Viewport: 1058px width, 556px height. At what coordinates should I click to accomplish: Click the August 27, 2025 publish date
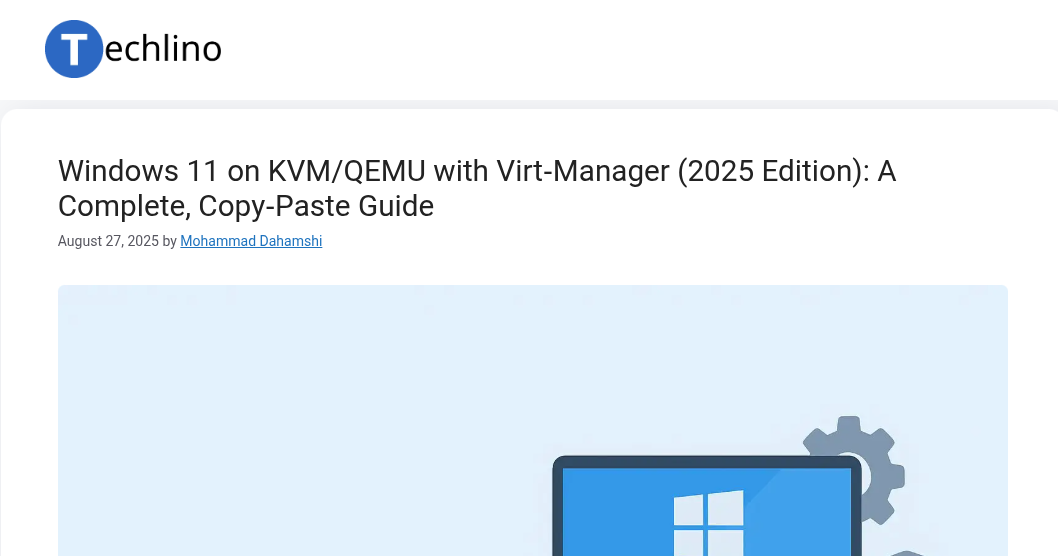[108, 241]
